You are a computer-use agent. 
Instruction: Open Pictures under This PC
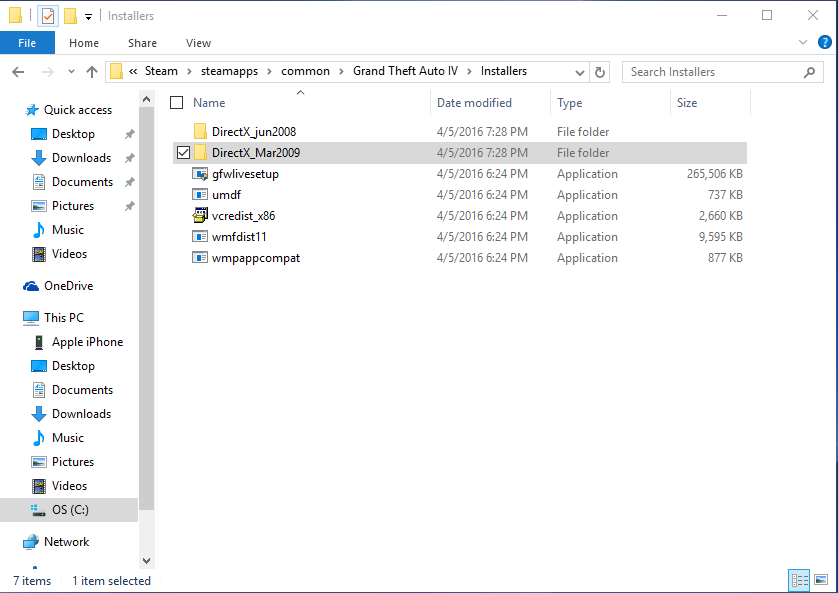[x=73, y=462]
